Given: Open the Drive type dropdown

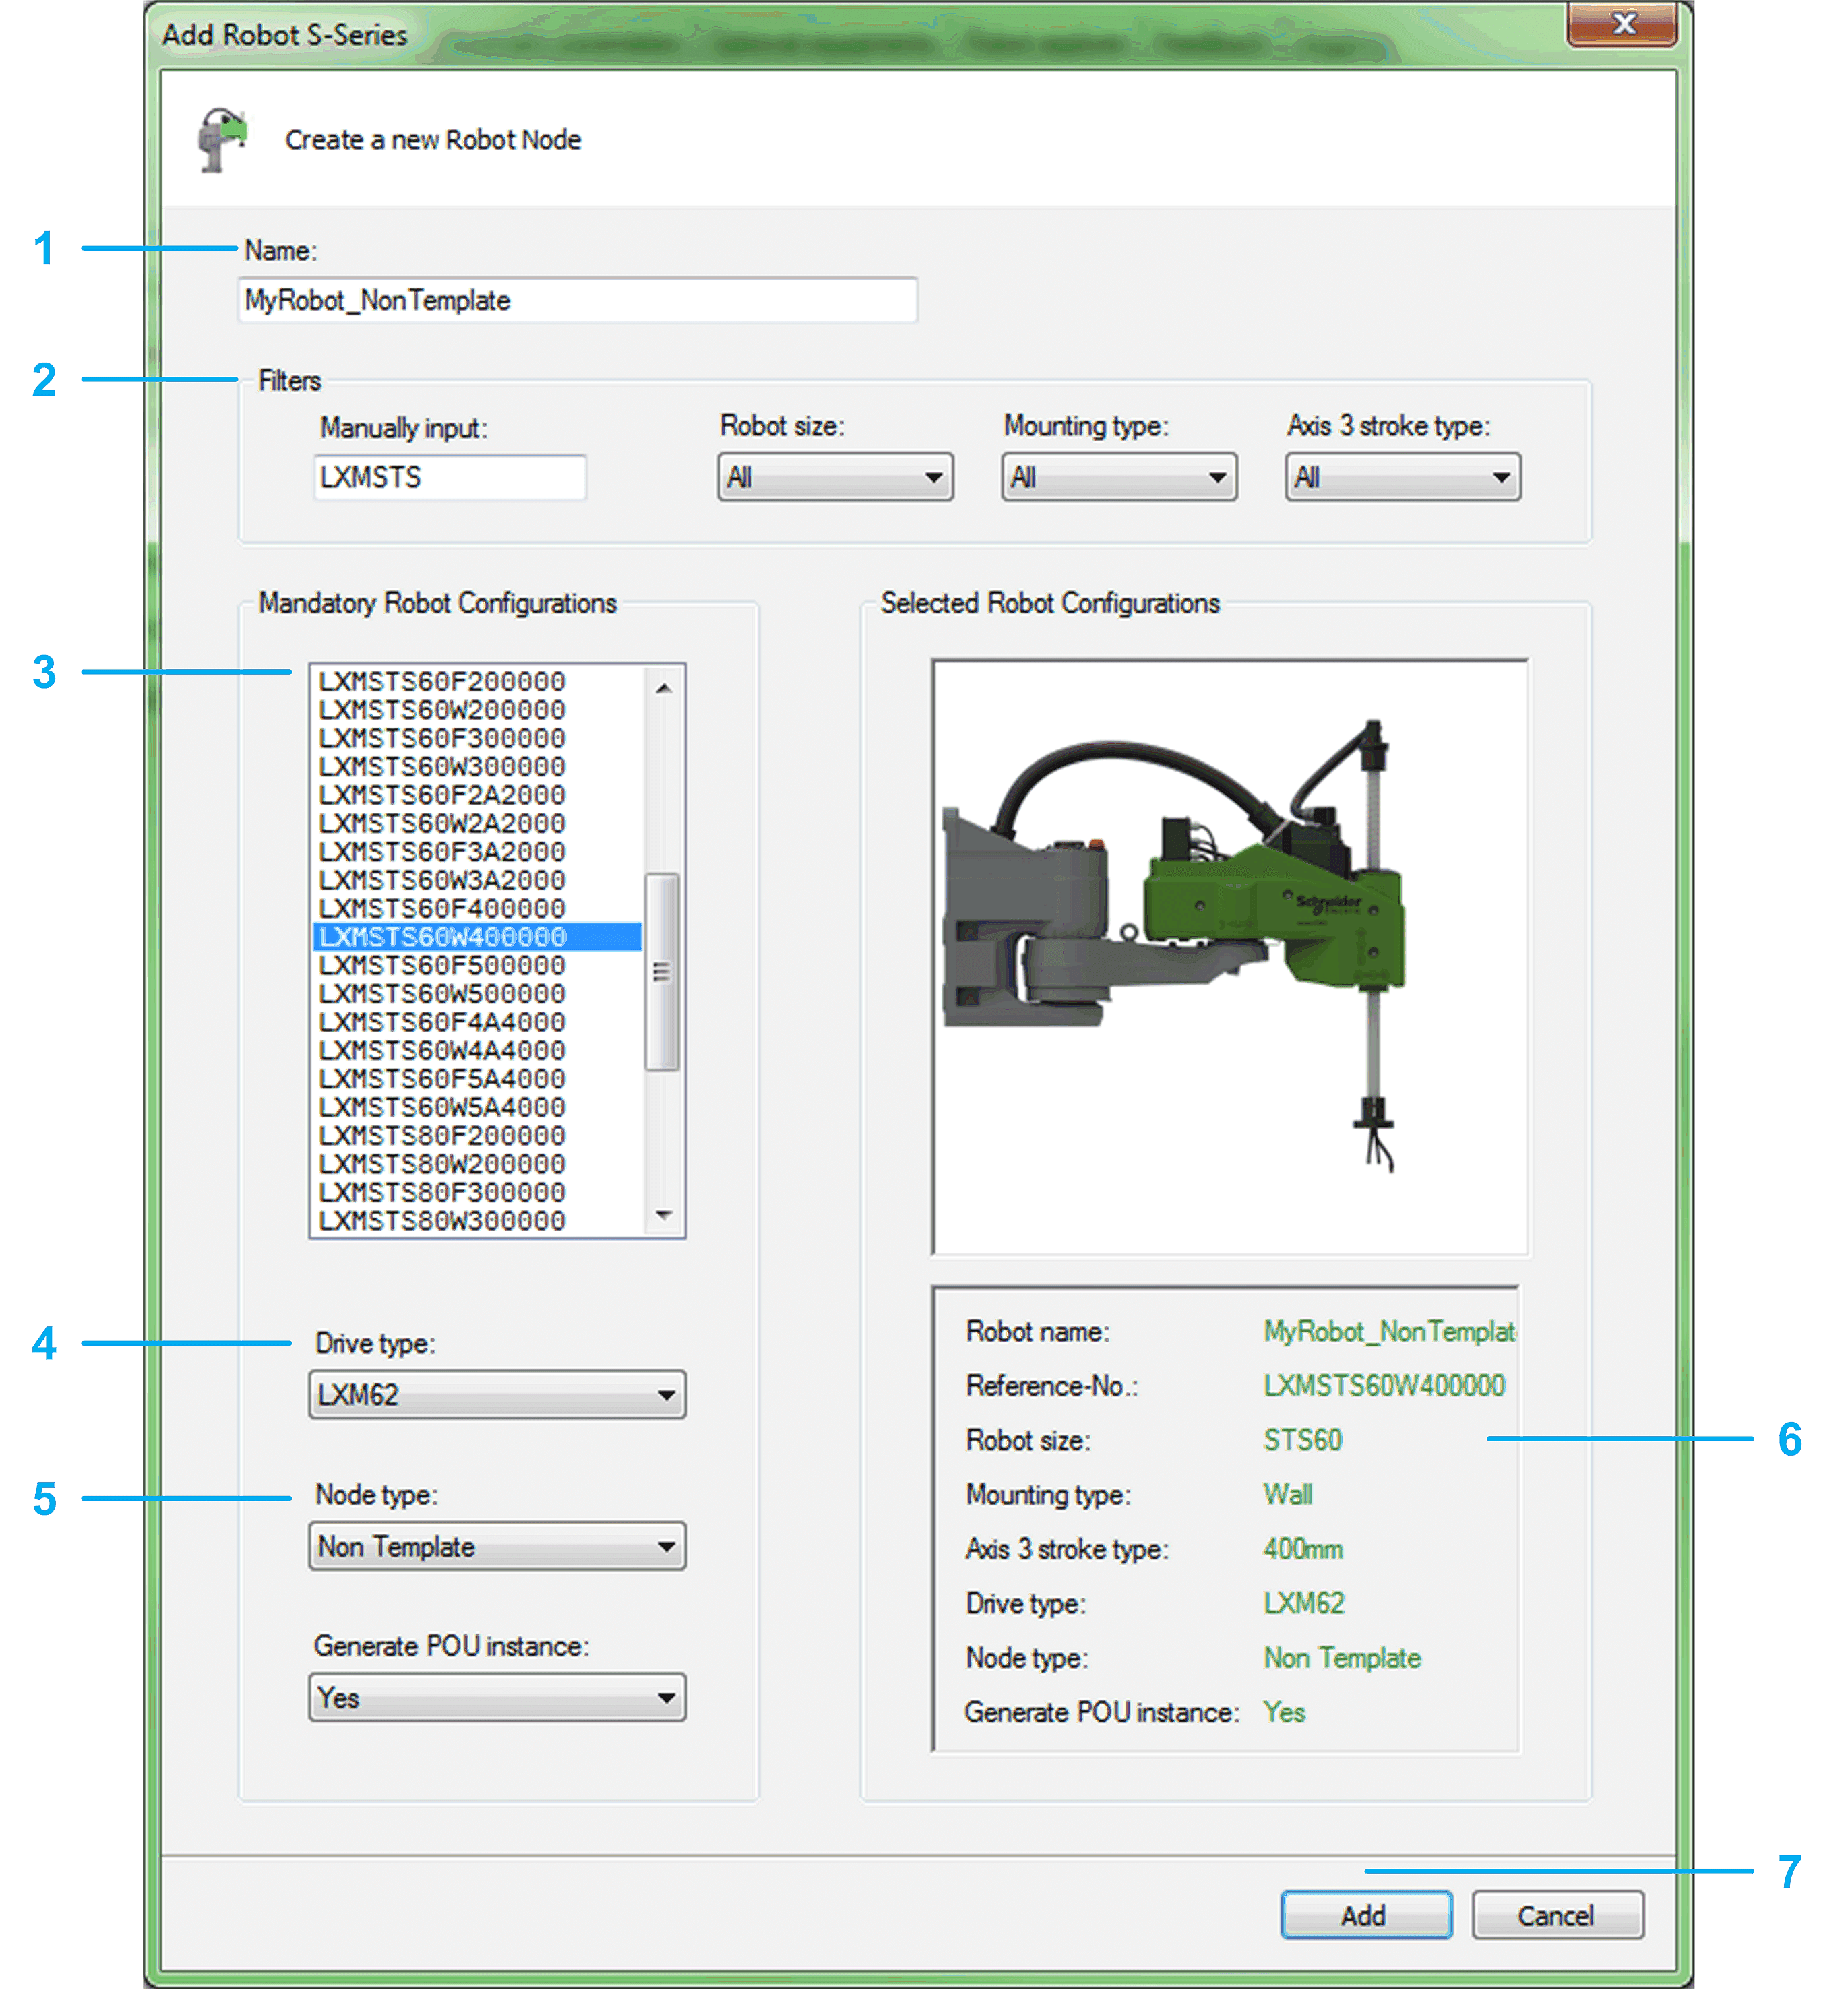Looking at the screenshot, I should tap(497, 1394).
